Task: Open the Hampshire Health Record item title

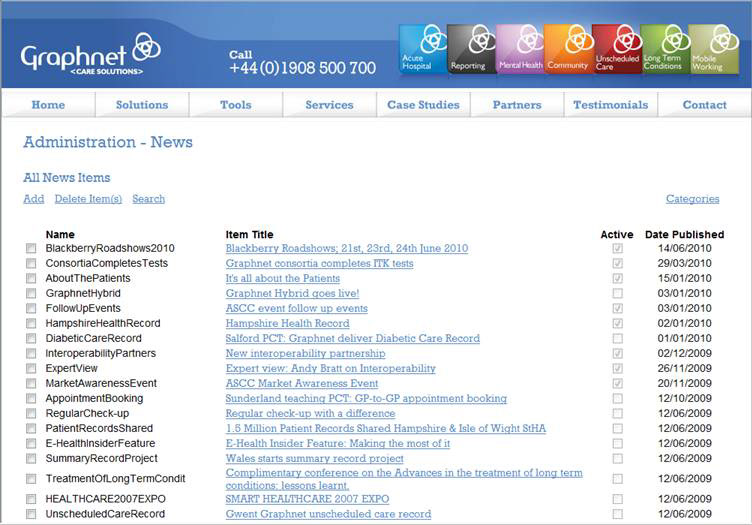Action: click(287, 324)
